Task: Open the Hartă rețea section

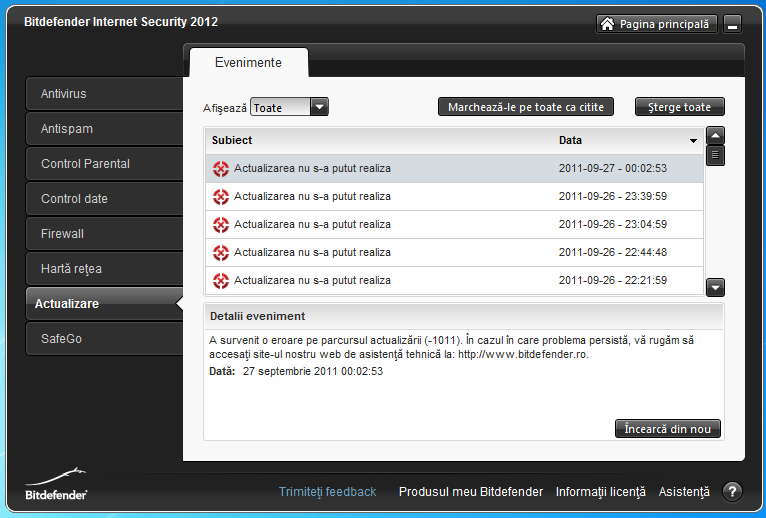Action: 105,268
